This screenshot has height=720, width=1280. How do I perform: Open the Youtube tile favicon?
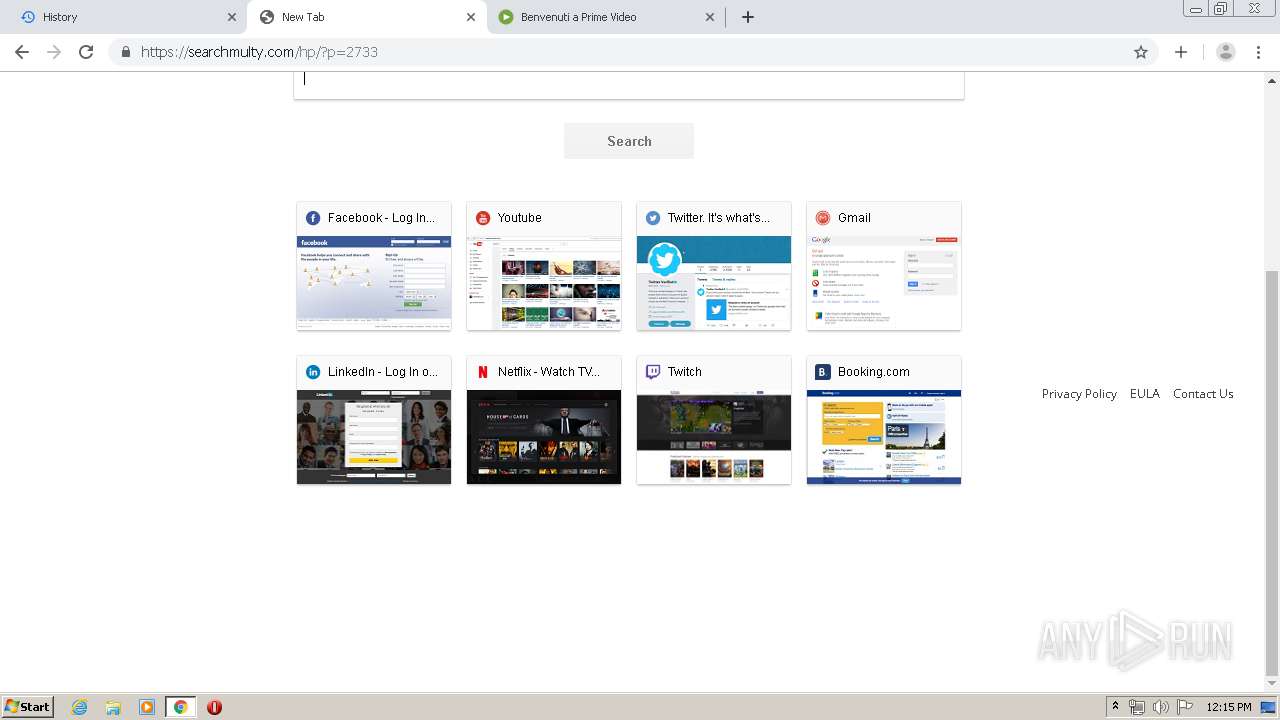[483, 218]
